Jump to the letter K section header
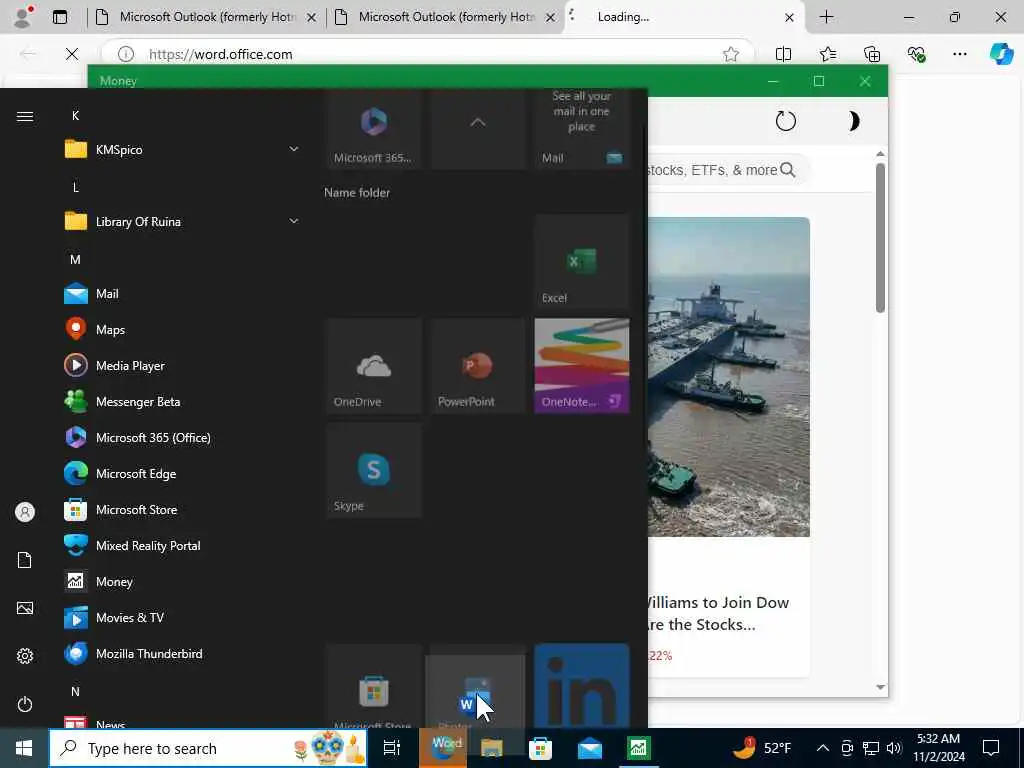This screenshot has width=1024, height=768. (76, 116)
